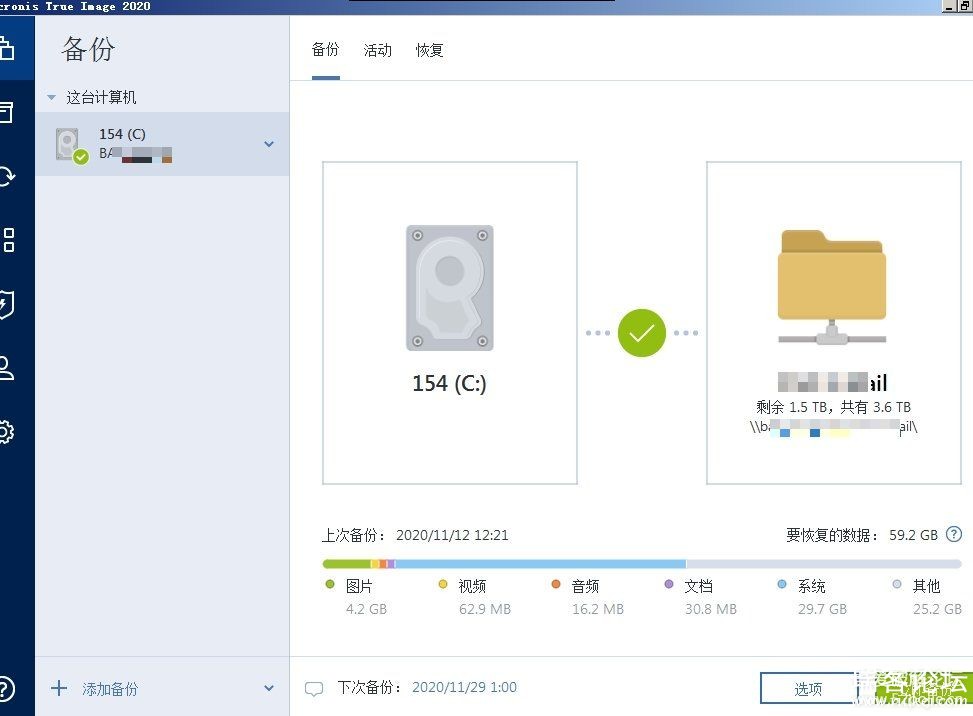Viewport: 973px width, 716px height.
Task: Click the 4.2 GB pictures size value
Action: 366,609
